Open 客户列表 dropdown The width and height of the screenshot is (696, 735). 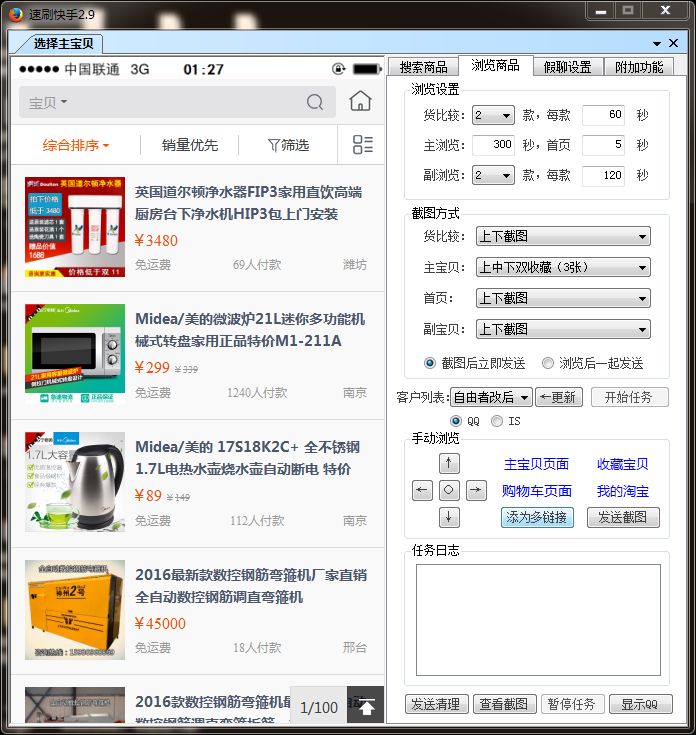pos(491,398)
